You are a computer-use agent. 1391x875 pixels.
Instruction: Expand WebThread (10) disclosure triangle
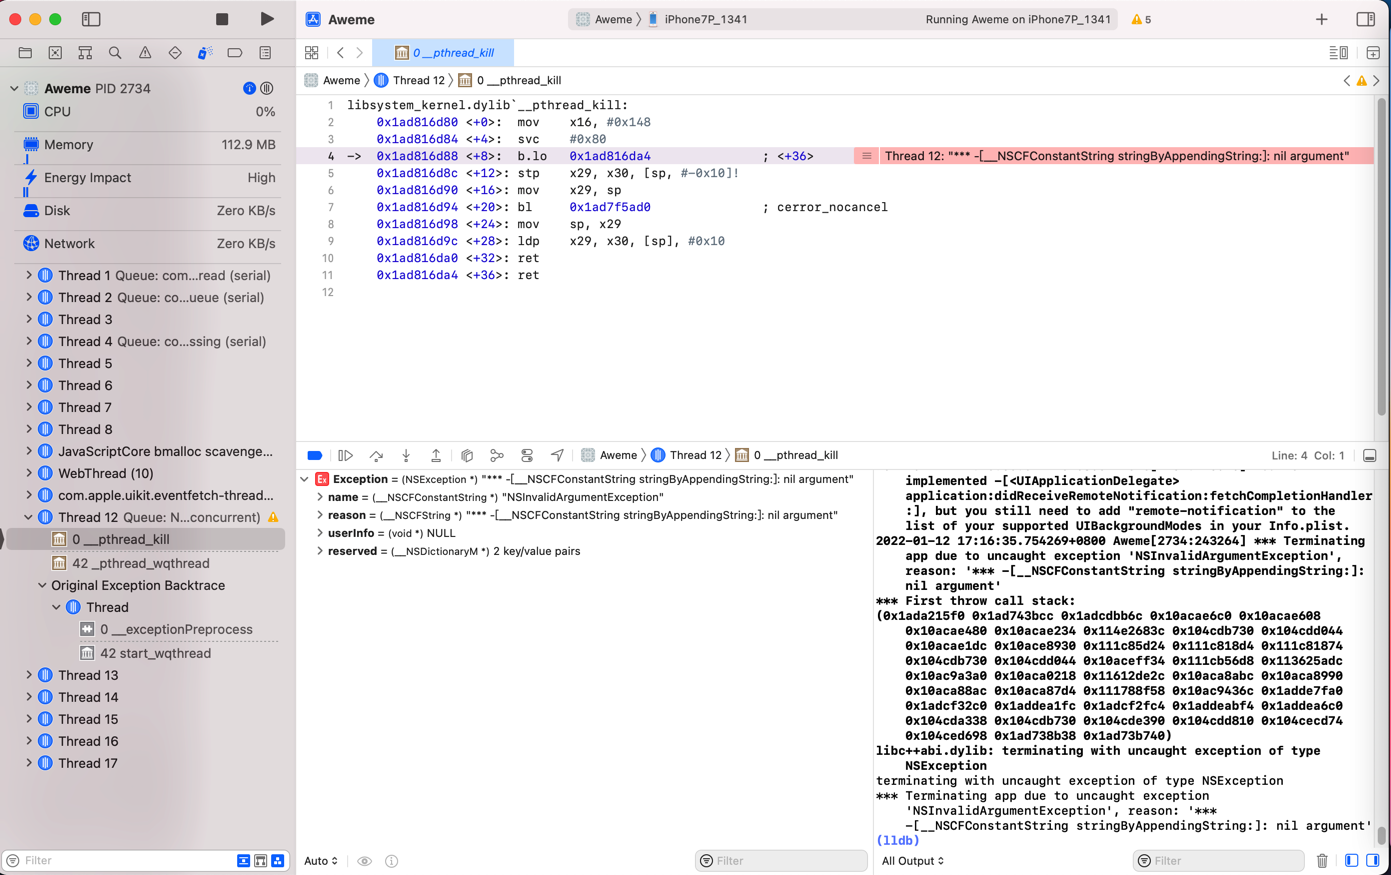point(29,473)
